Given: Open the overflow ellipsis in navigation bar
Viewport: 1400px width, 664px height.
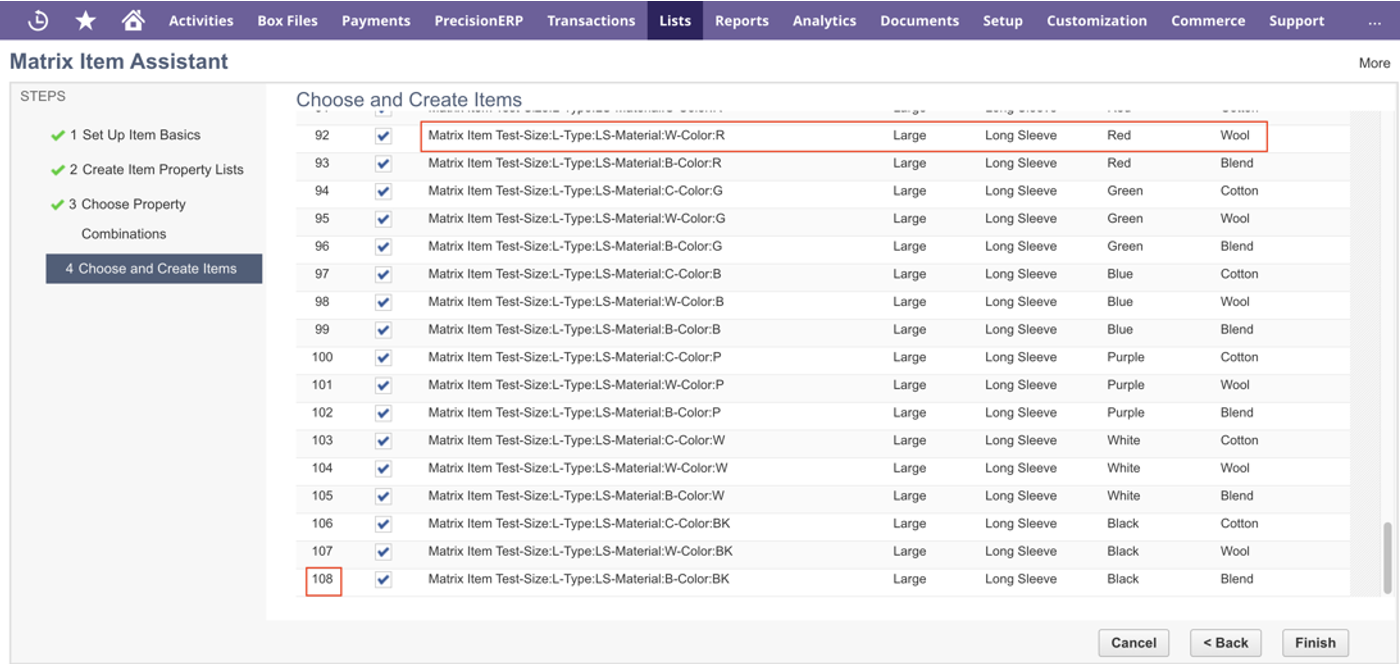Looking at the screenshot, I should click(x=1374, y=20).
